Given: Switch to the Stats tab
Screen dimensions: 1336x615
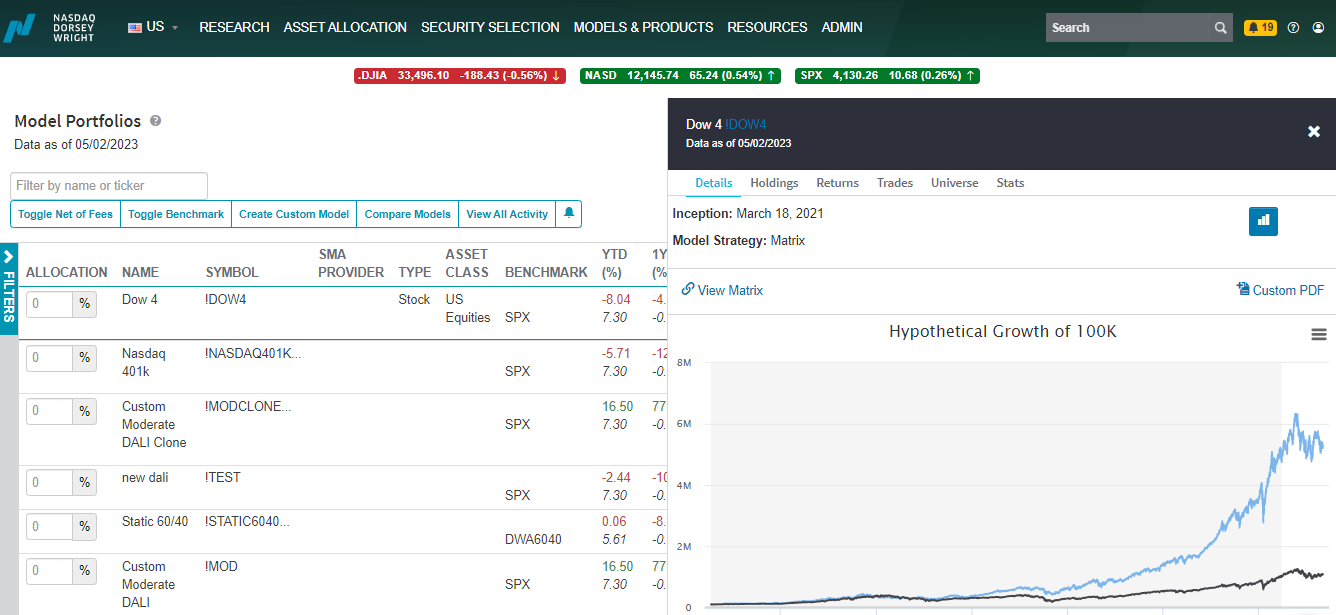Looking at the screenshot, I should [1010, 183].
